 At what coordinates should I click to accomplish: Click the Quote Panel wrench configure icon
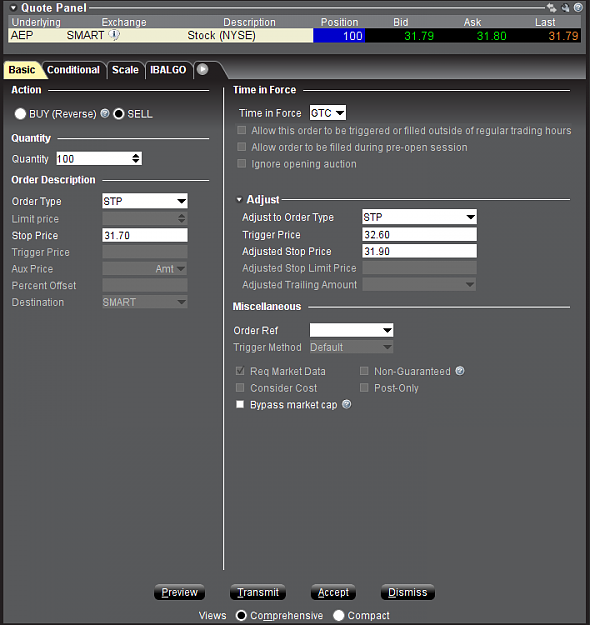565,8
